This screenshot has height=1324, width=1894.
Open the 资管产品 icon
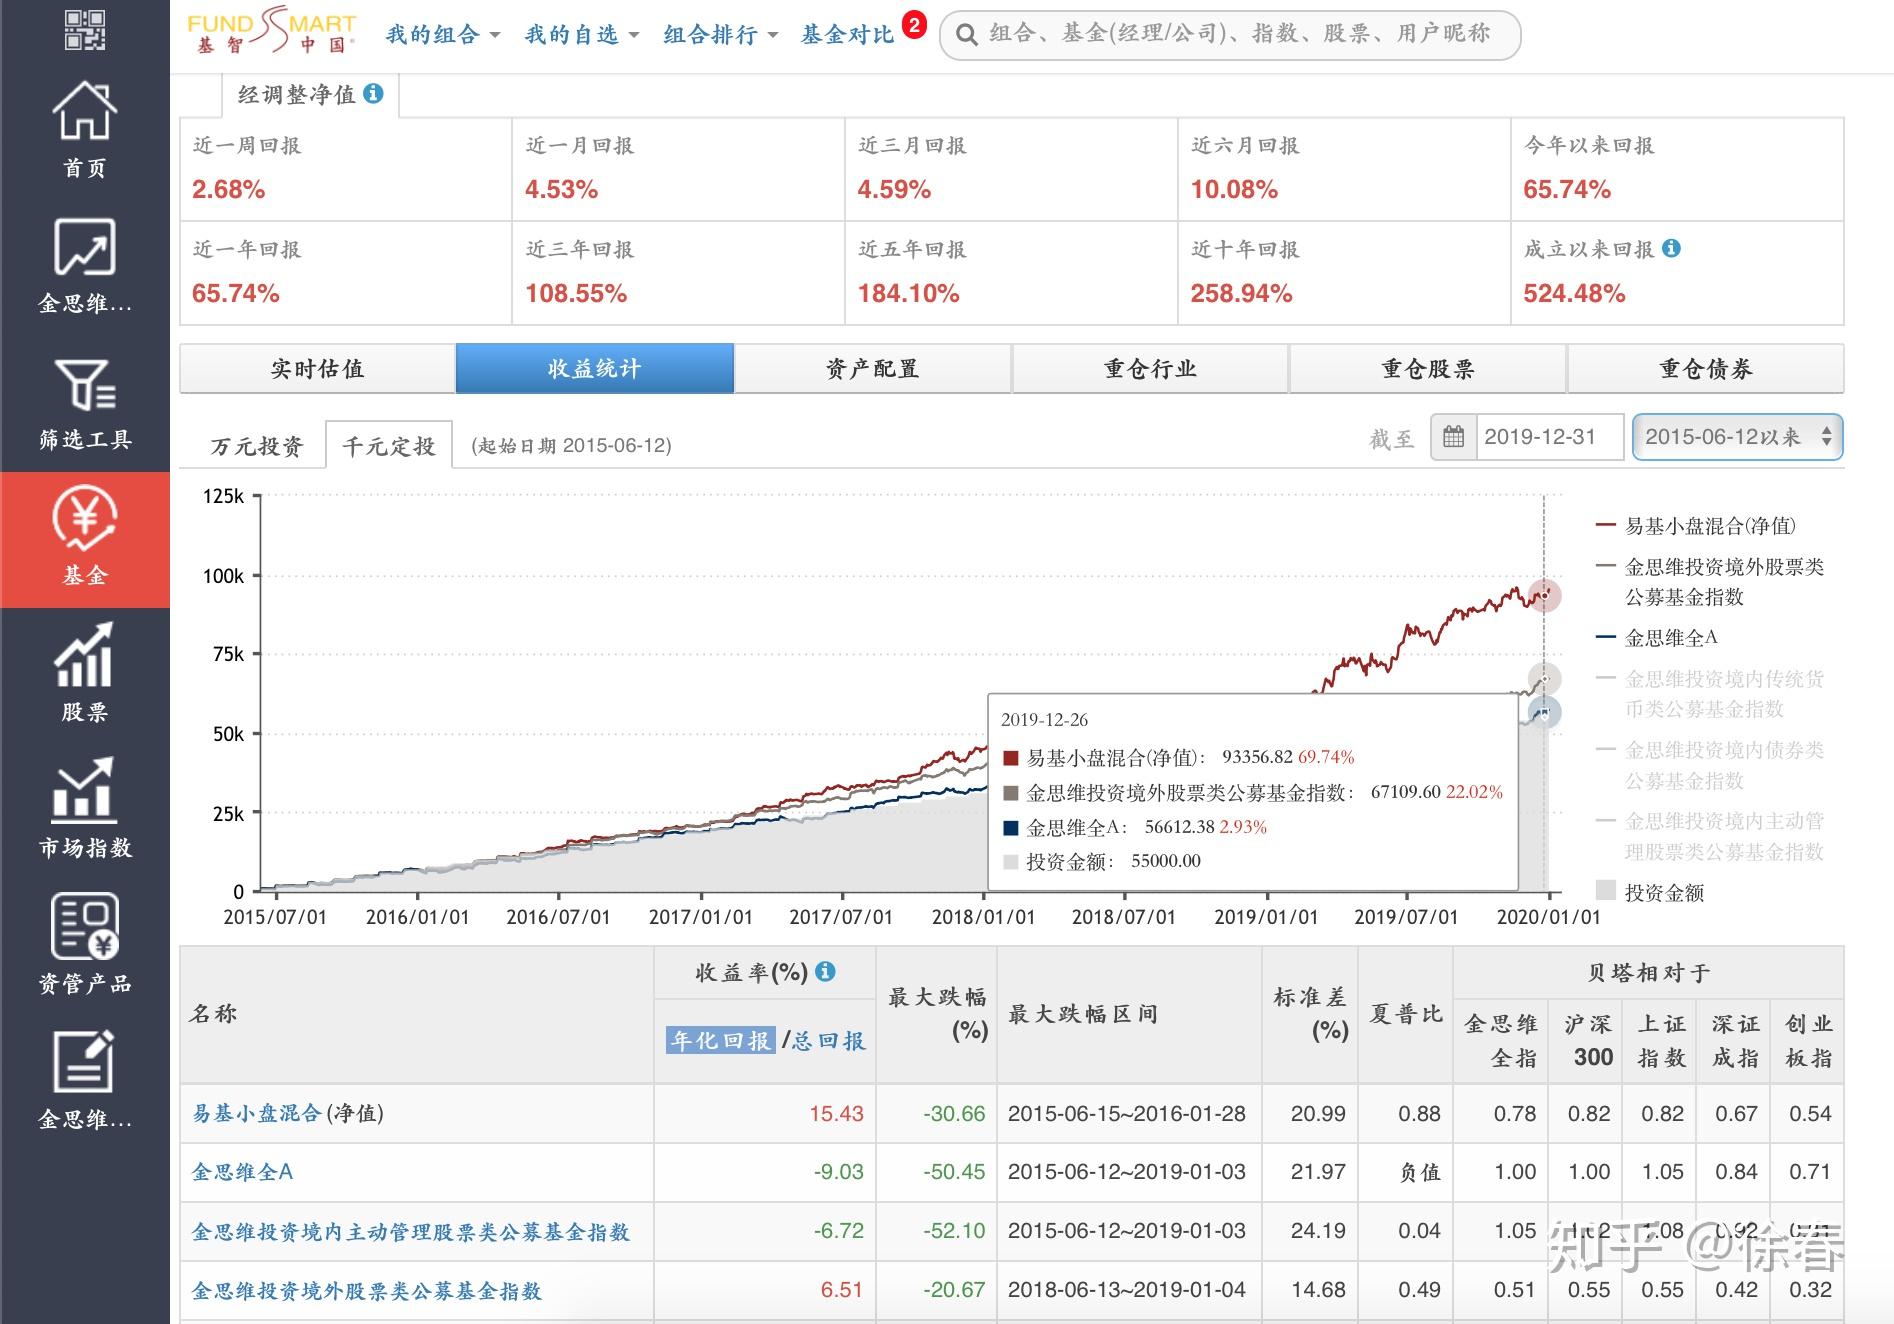coord(85,926)
